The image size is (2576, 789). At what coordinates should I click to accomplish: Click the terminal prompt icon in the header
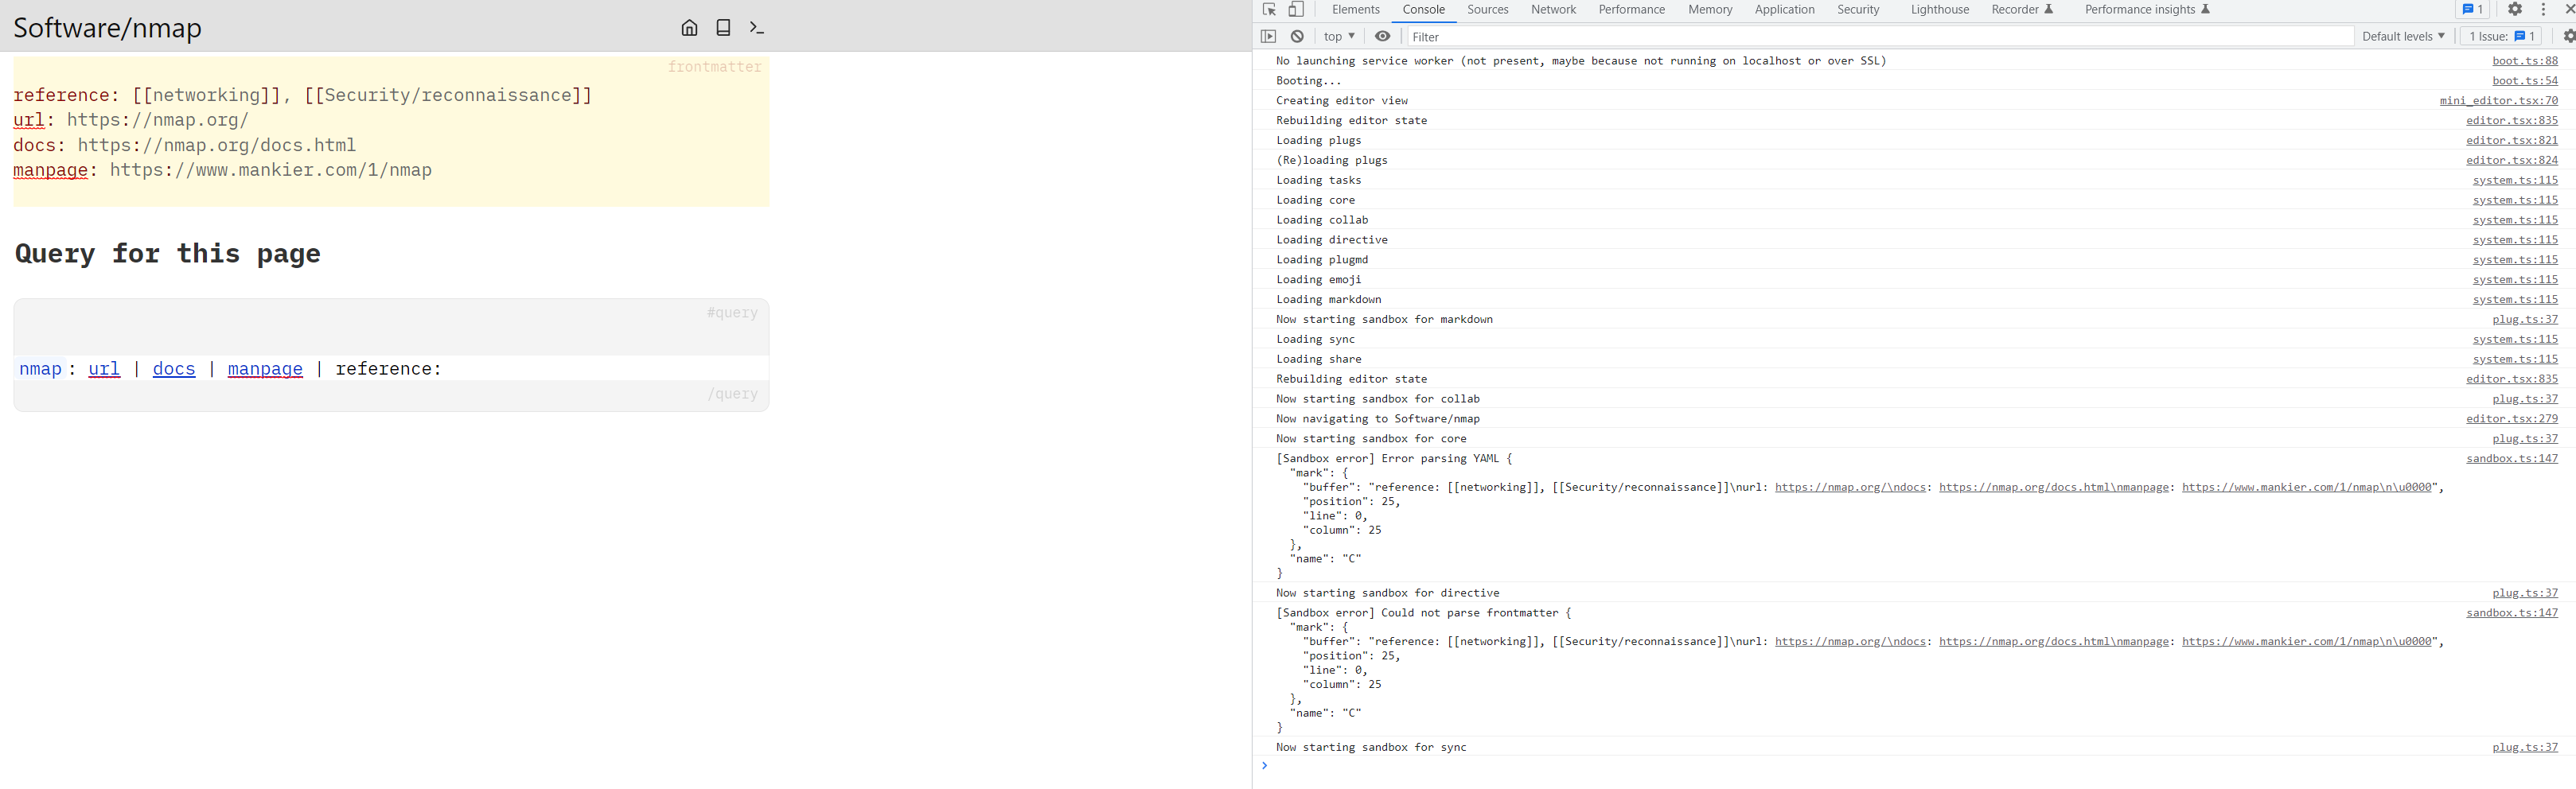point(757,28)
